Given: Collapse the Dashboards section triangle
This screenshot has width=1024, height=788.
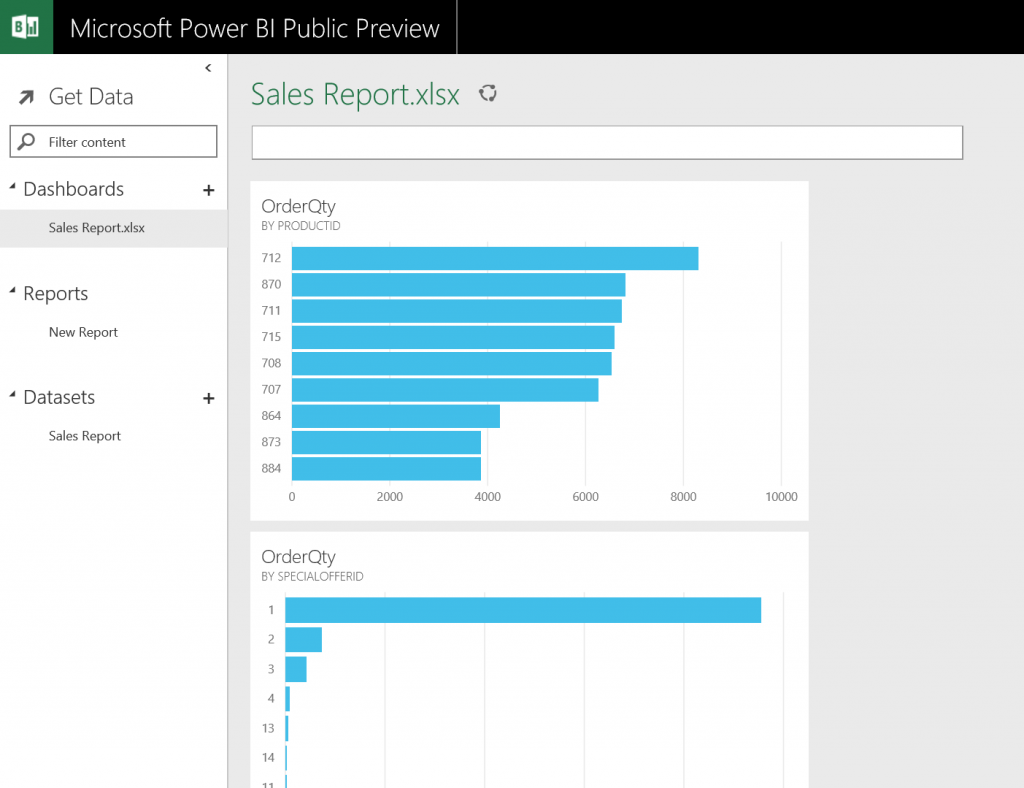Looking at the screenshot, I should [x=13, y=188].
